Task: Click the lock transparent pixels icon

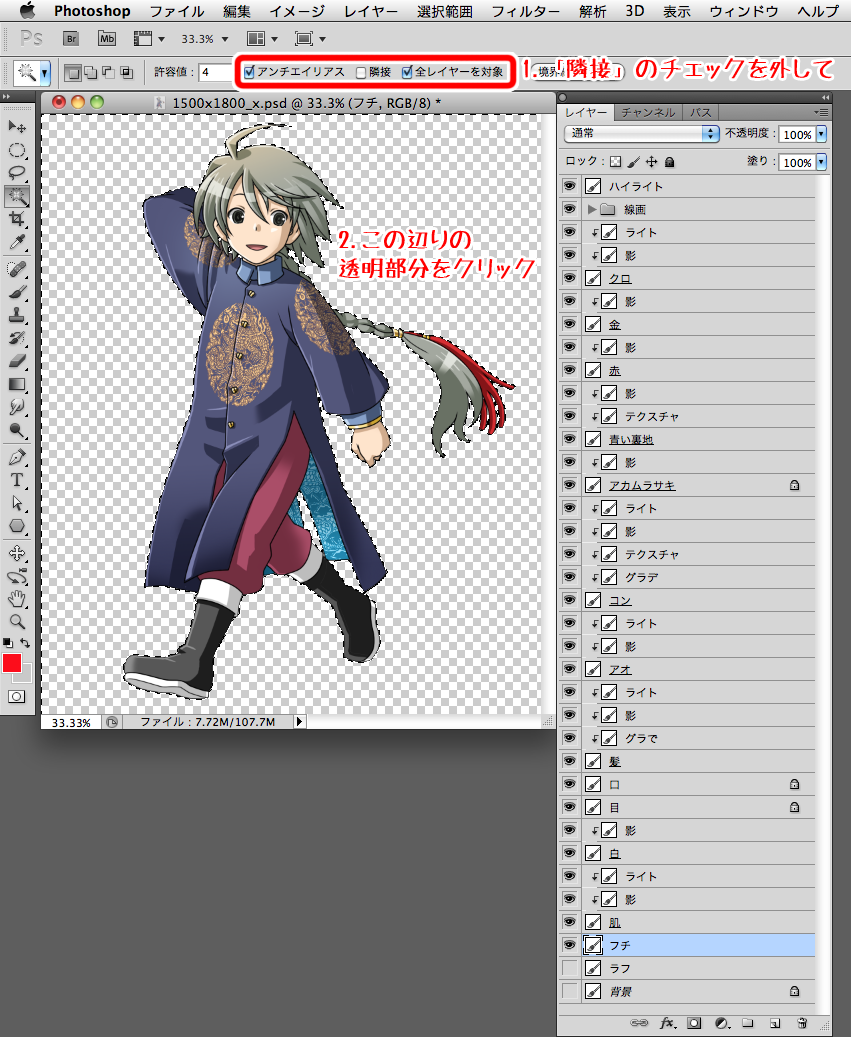Action: pos(616,162)
